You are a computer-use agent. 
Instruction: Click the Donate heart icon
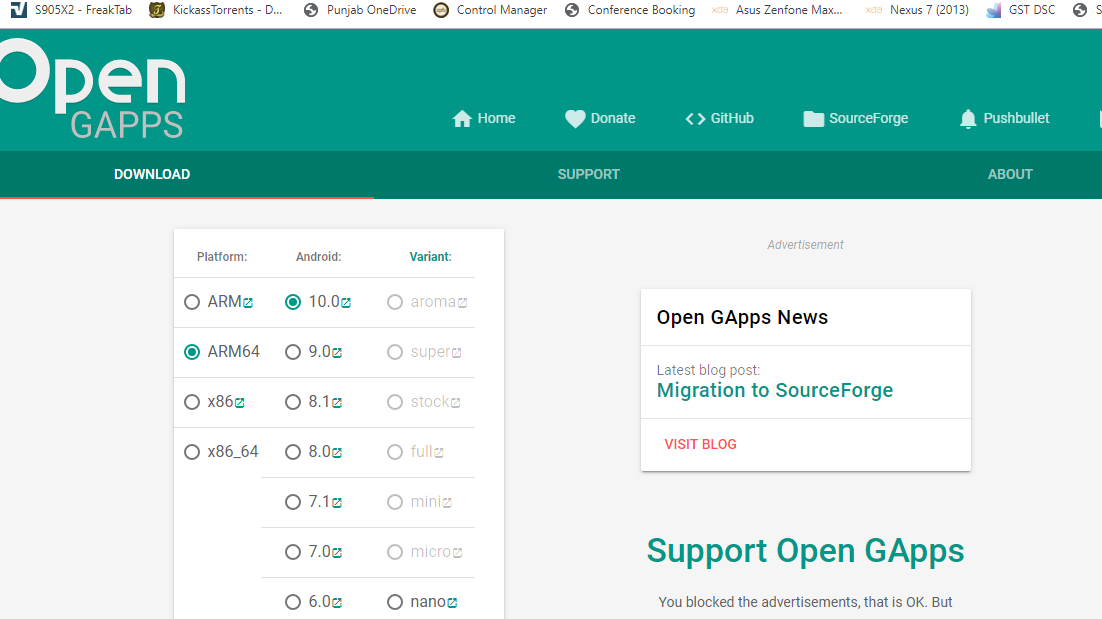point(575,119)
